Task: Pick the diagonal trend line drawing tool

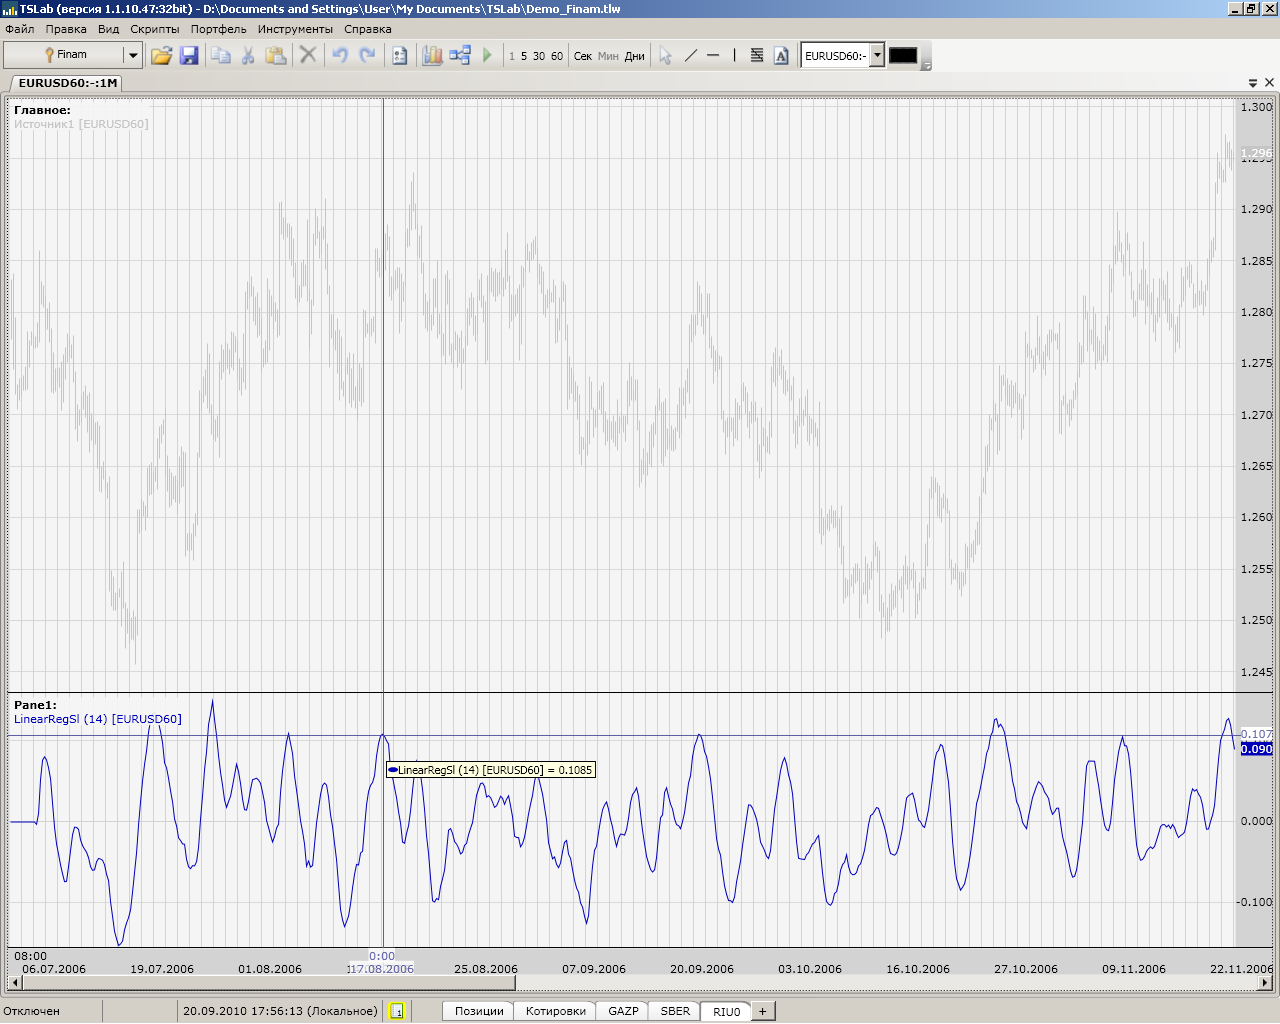Action: (690, 56)
